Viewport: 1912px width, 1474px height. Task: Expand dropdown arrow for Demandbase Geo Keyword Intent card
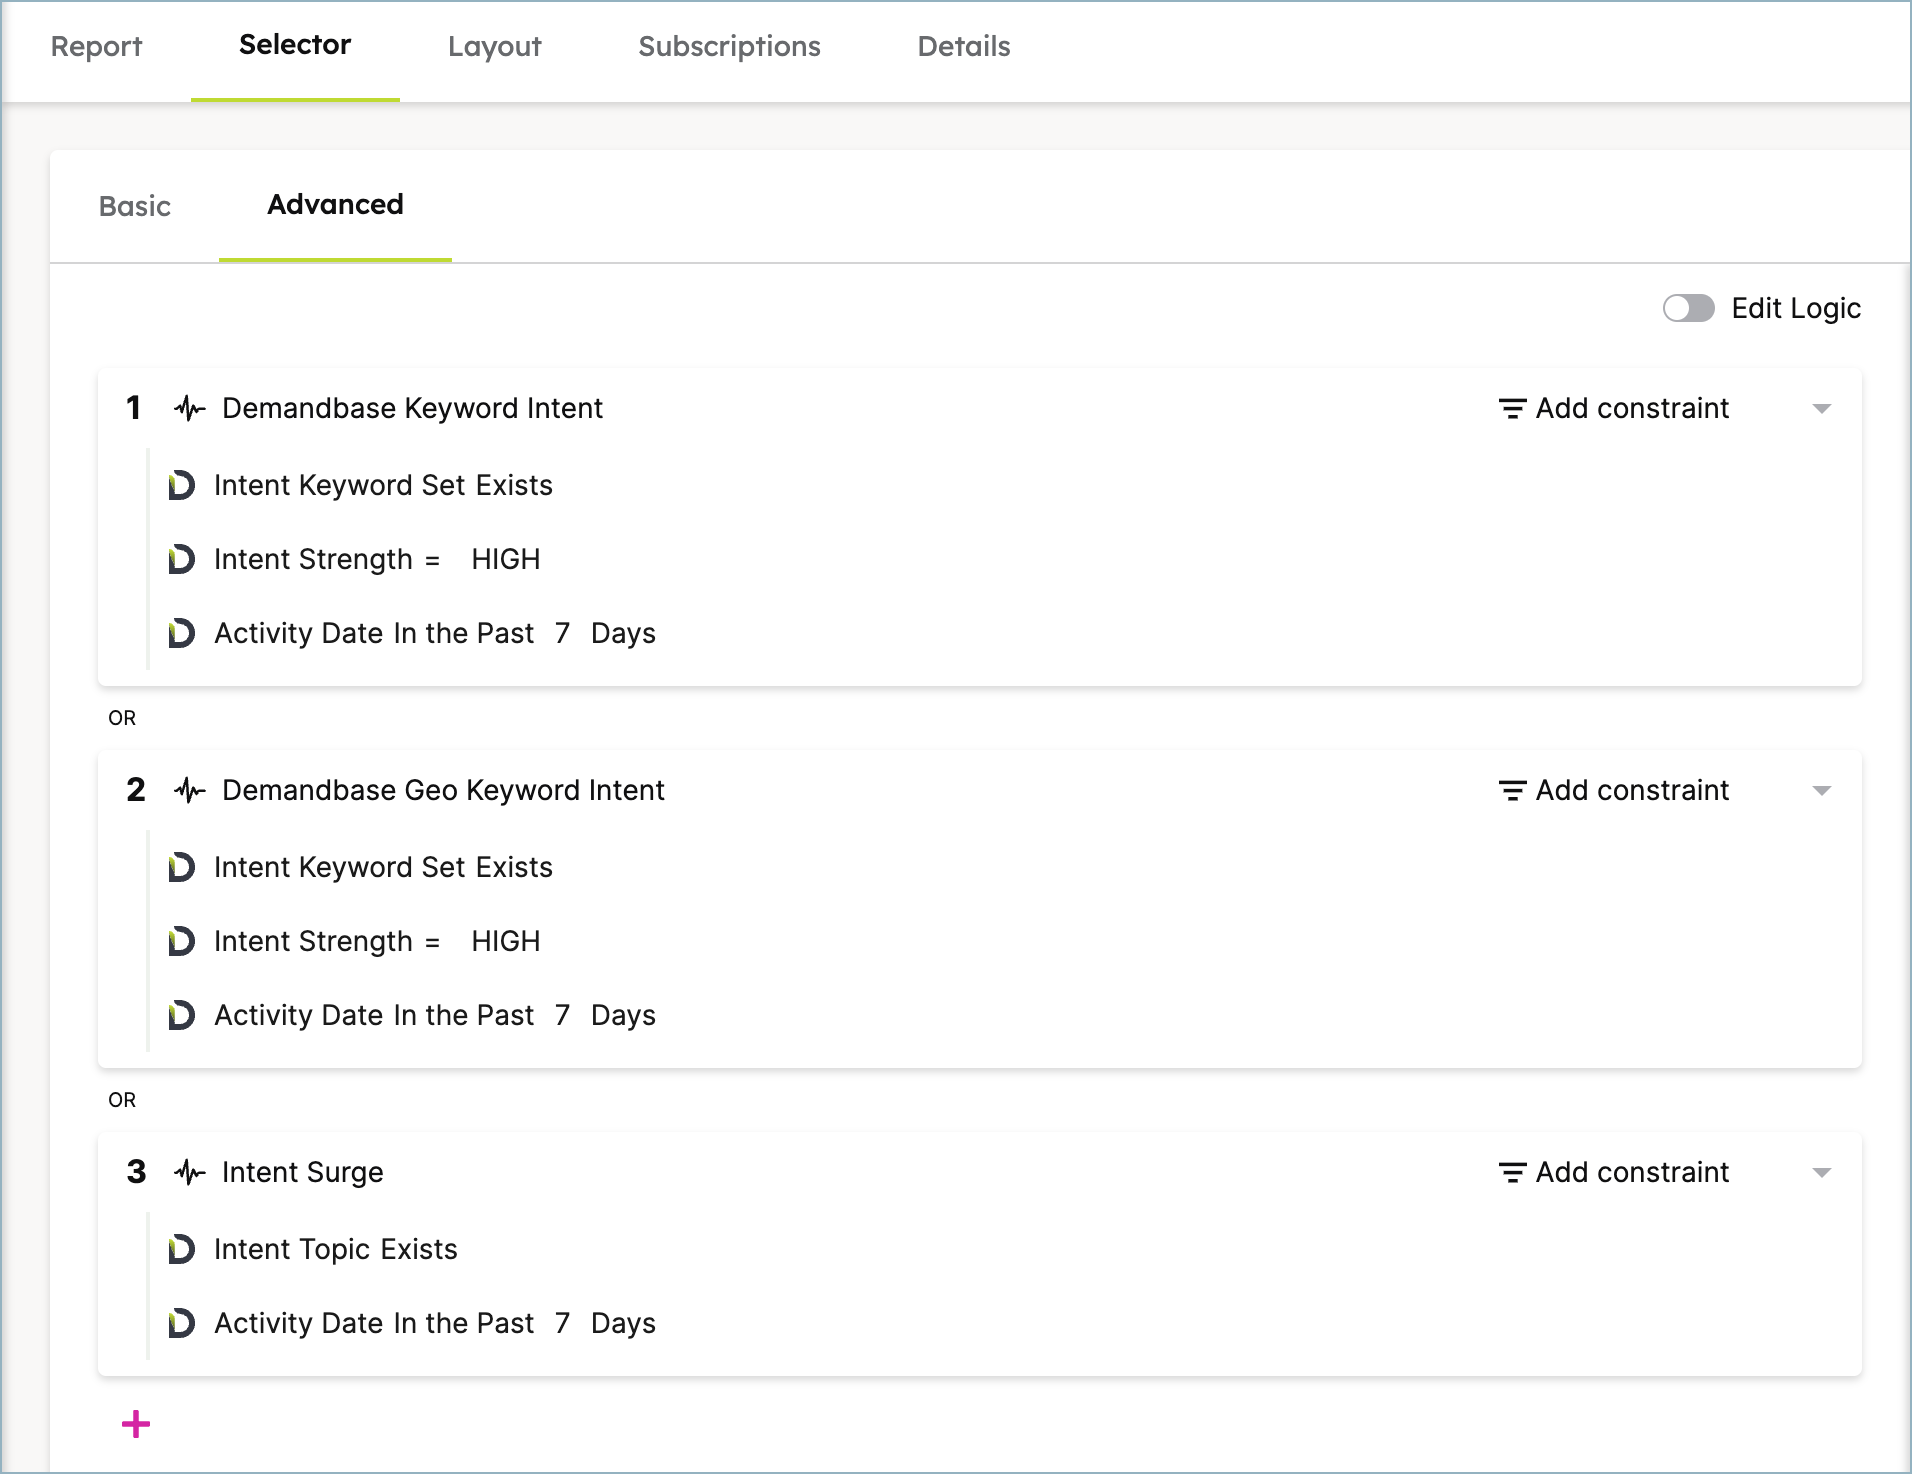(1821, 791)
